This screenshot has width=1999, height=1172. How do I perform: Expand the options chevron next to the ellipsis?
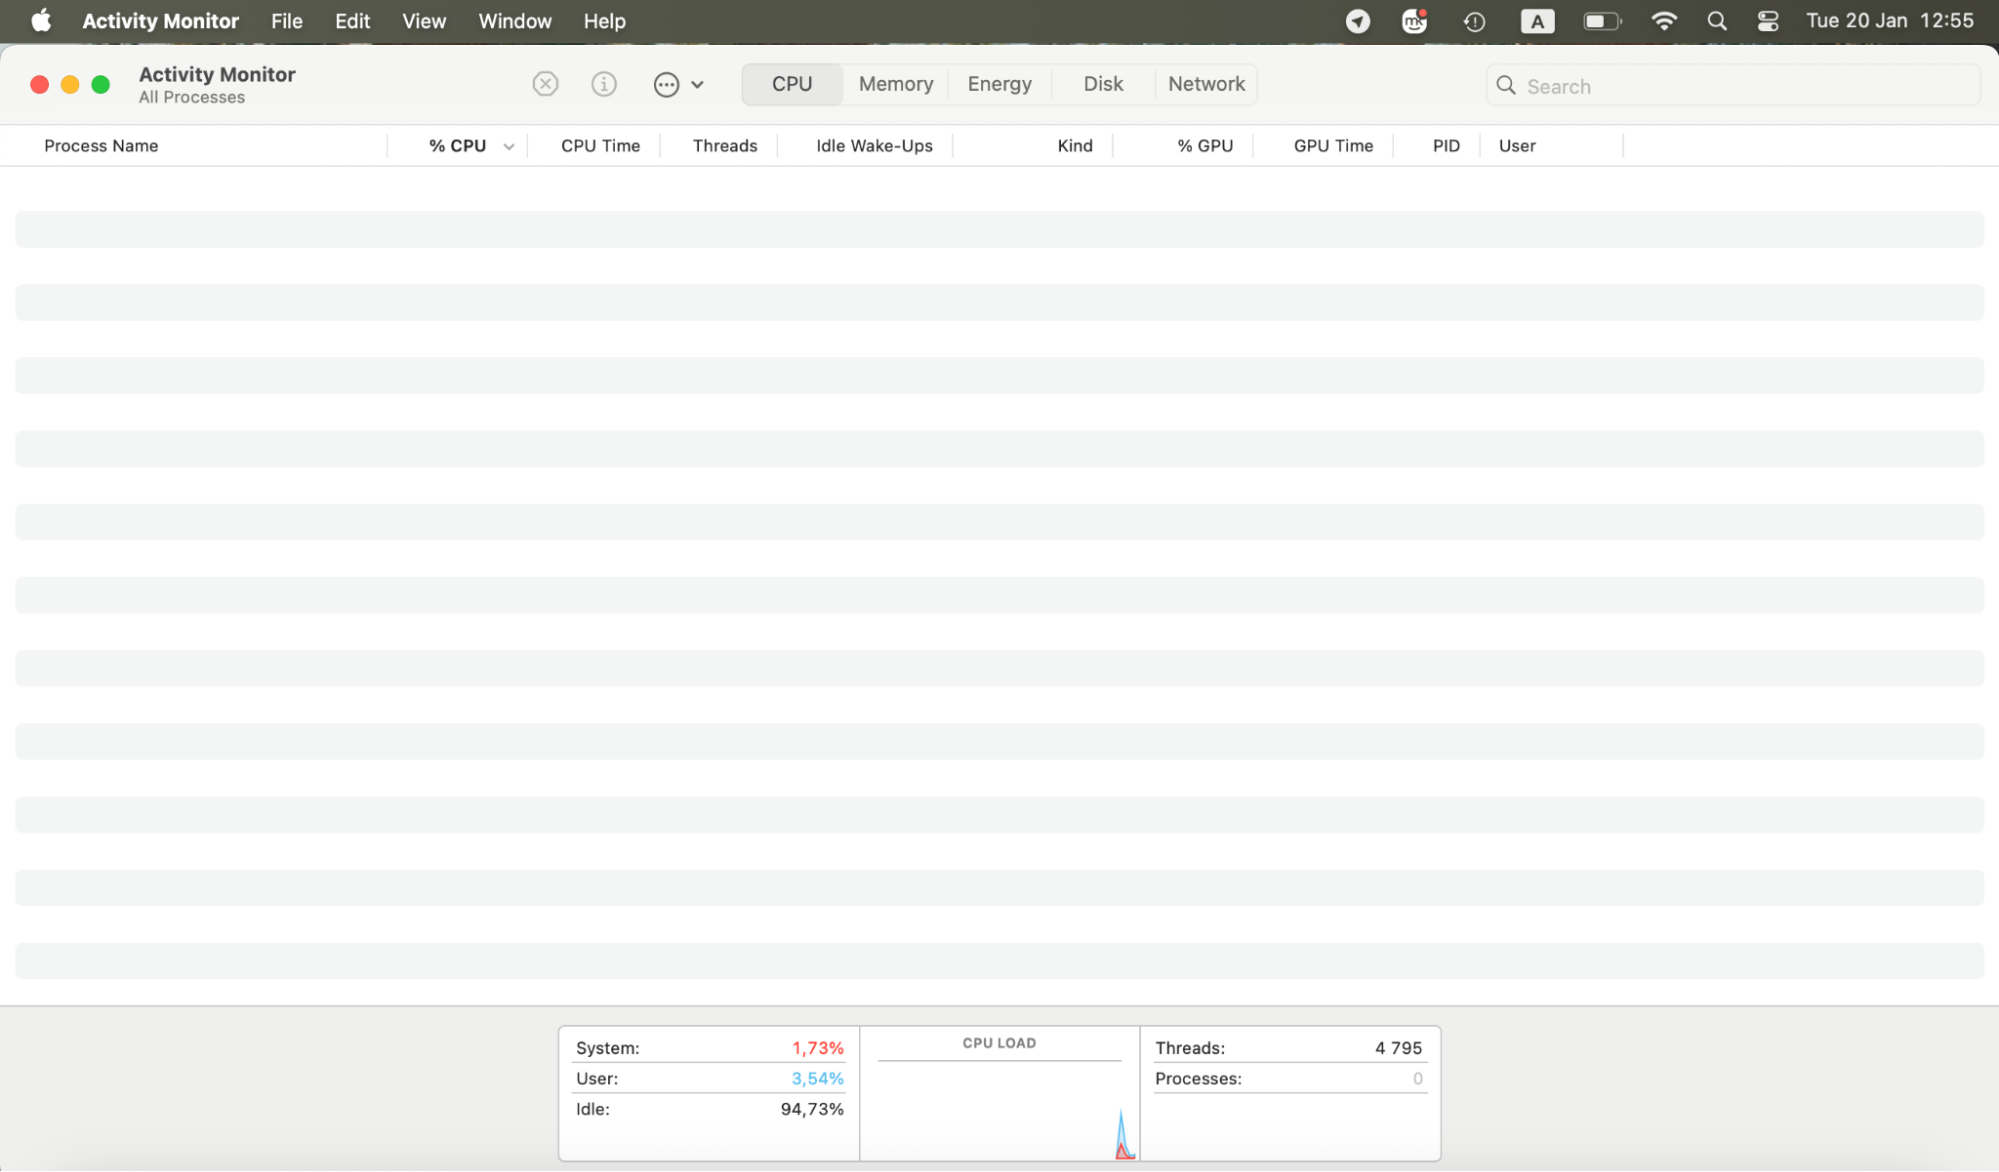click(x=698, y=84)
